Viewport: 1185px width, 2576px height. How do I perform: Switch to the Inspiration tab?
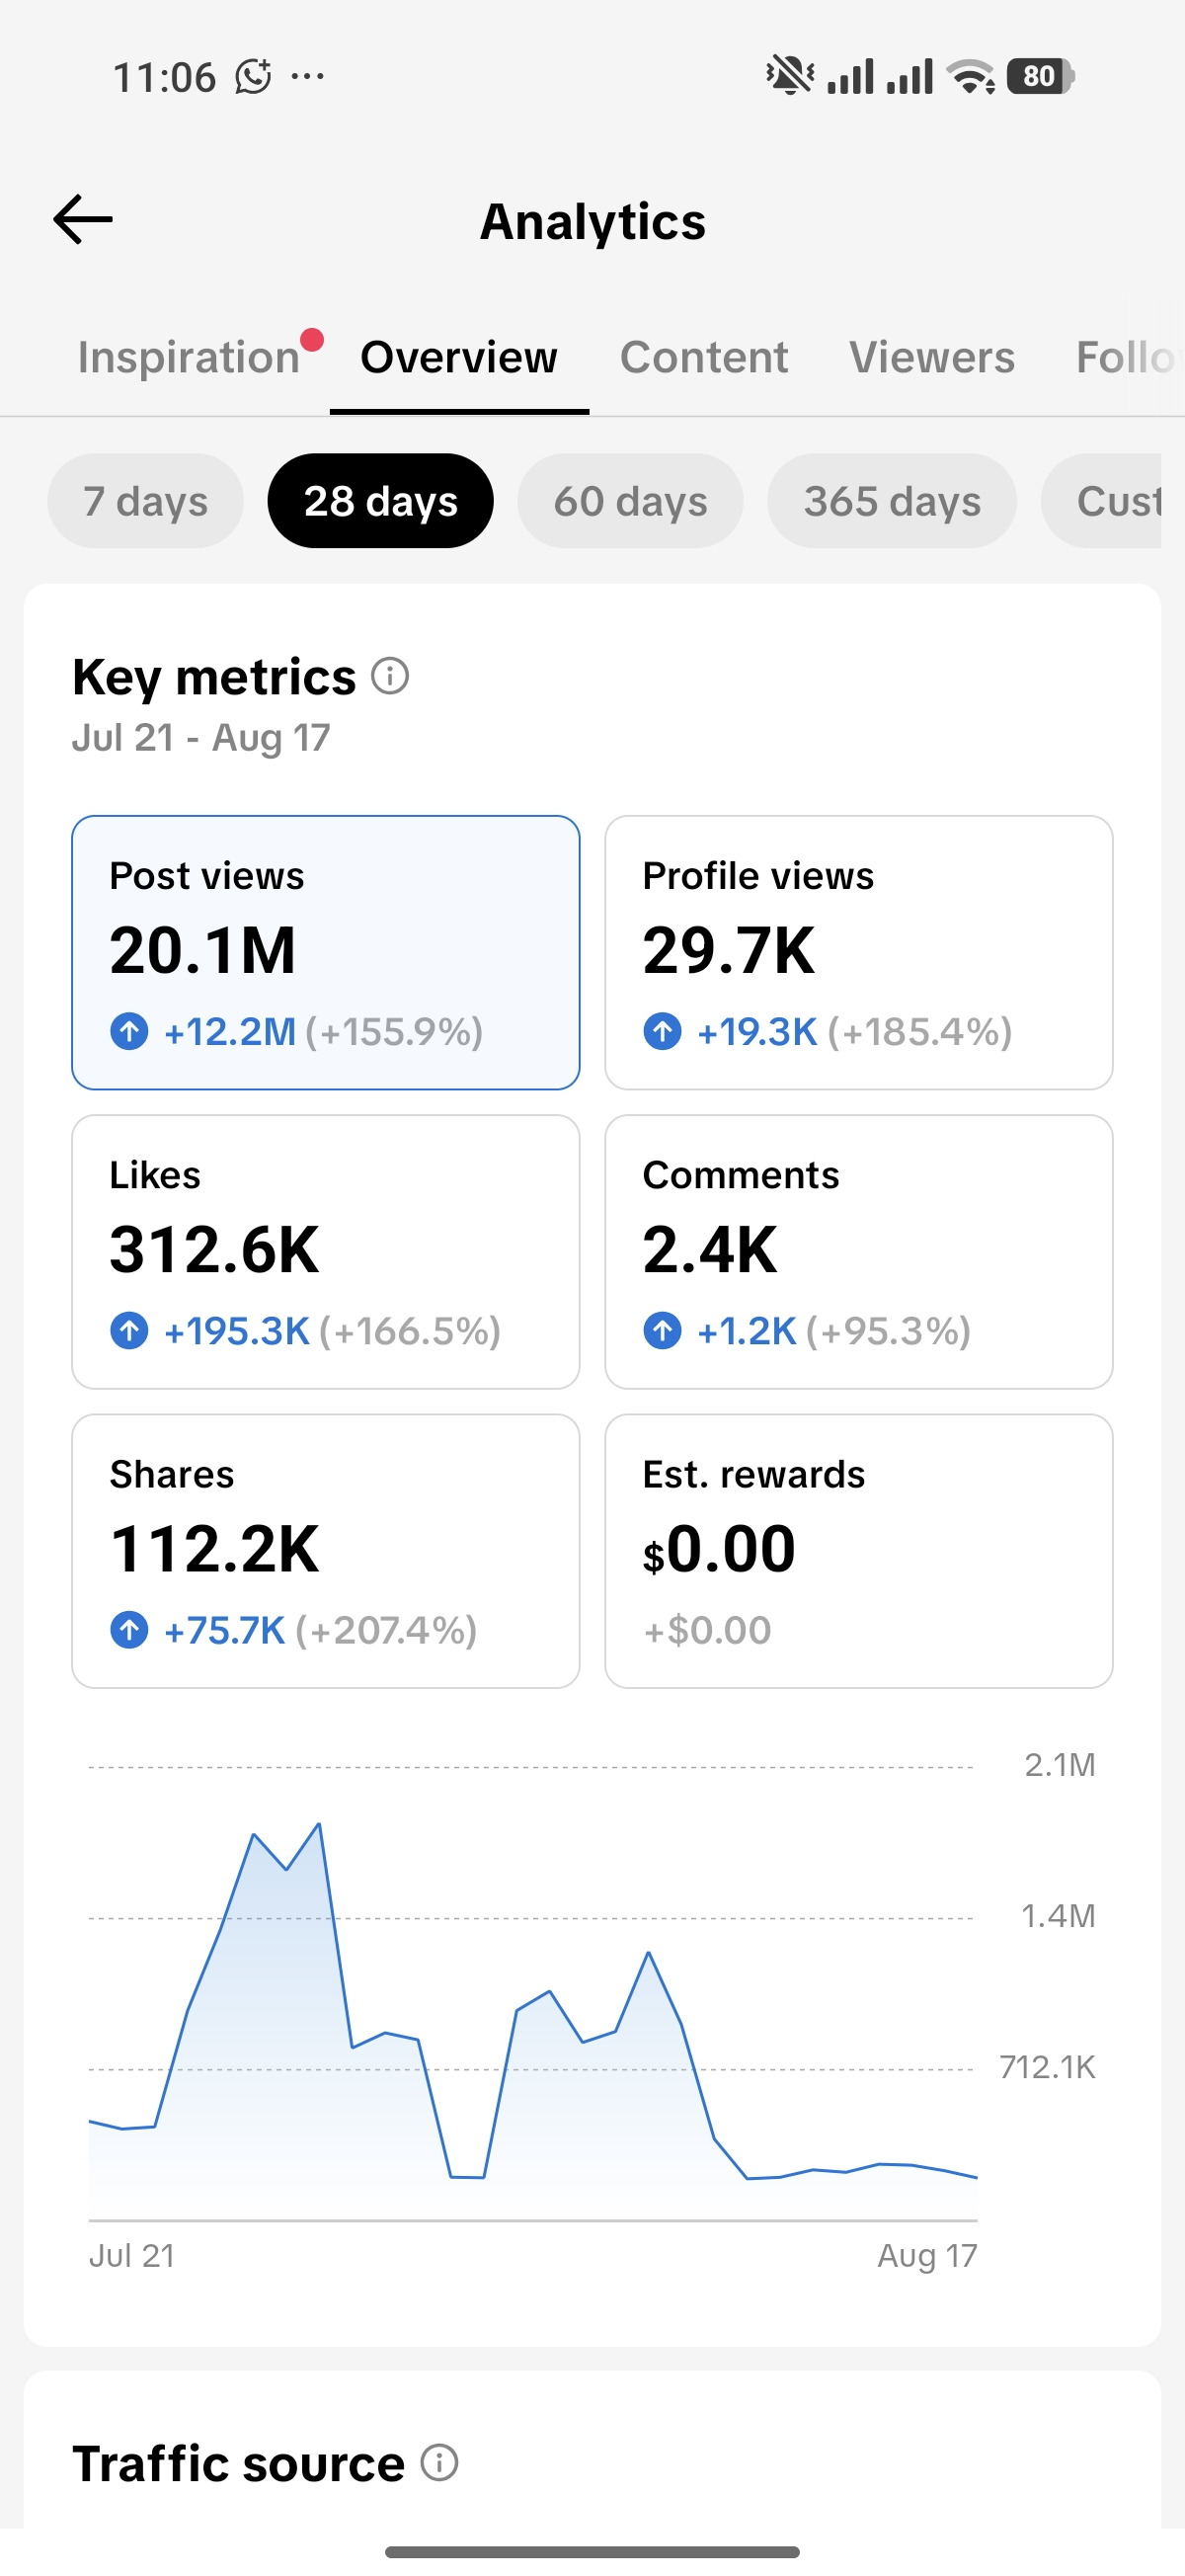click(x=189, y=357)
